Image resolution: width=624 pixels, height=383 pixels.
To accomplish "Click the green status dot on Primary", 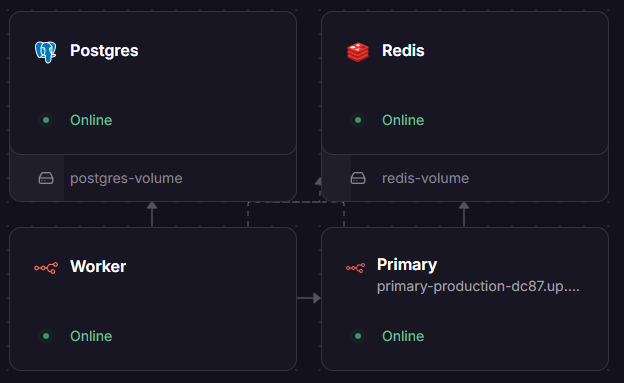I will 358,336.
